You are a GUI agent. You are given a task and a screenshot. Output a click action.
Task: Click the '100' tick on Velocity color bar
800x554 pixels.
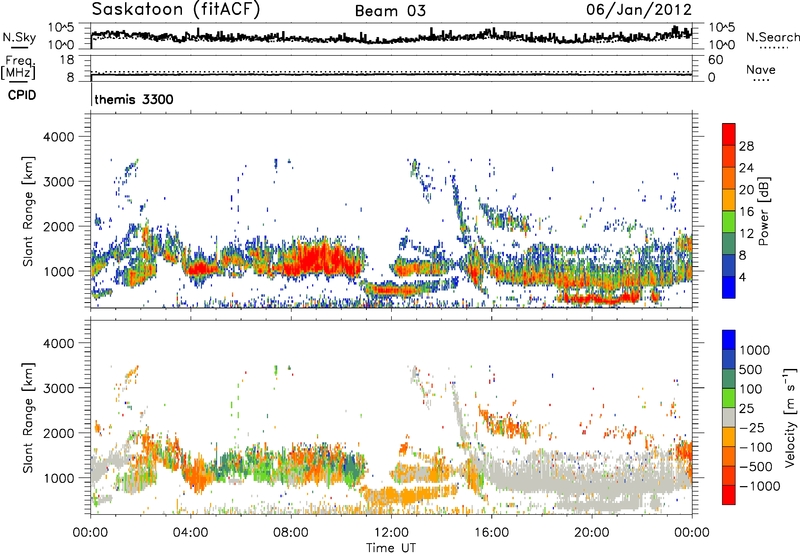click(x=752, y=389)
